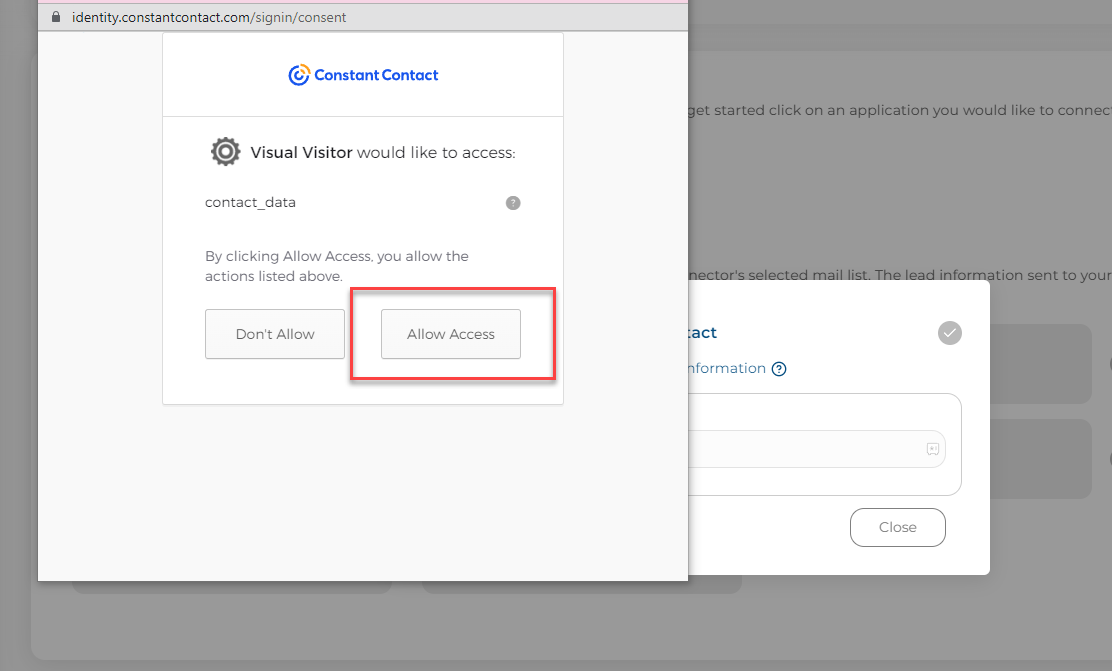Image resolution: width=1112 pixels, height=671 pixels.
Task: Click the contact card icon inside input field
Action: click(x=933, y=449)
